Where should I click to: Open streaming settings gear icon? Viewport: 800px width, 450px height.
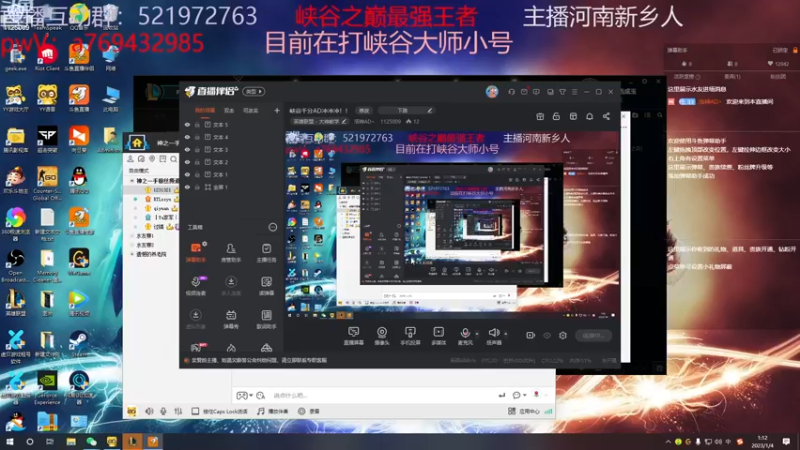pos(563,335)
